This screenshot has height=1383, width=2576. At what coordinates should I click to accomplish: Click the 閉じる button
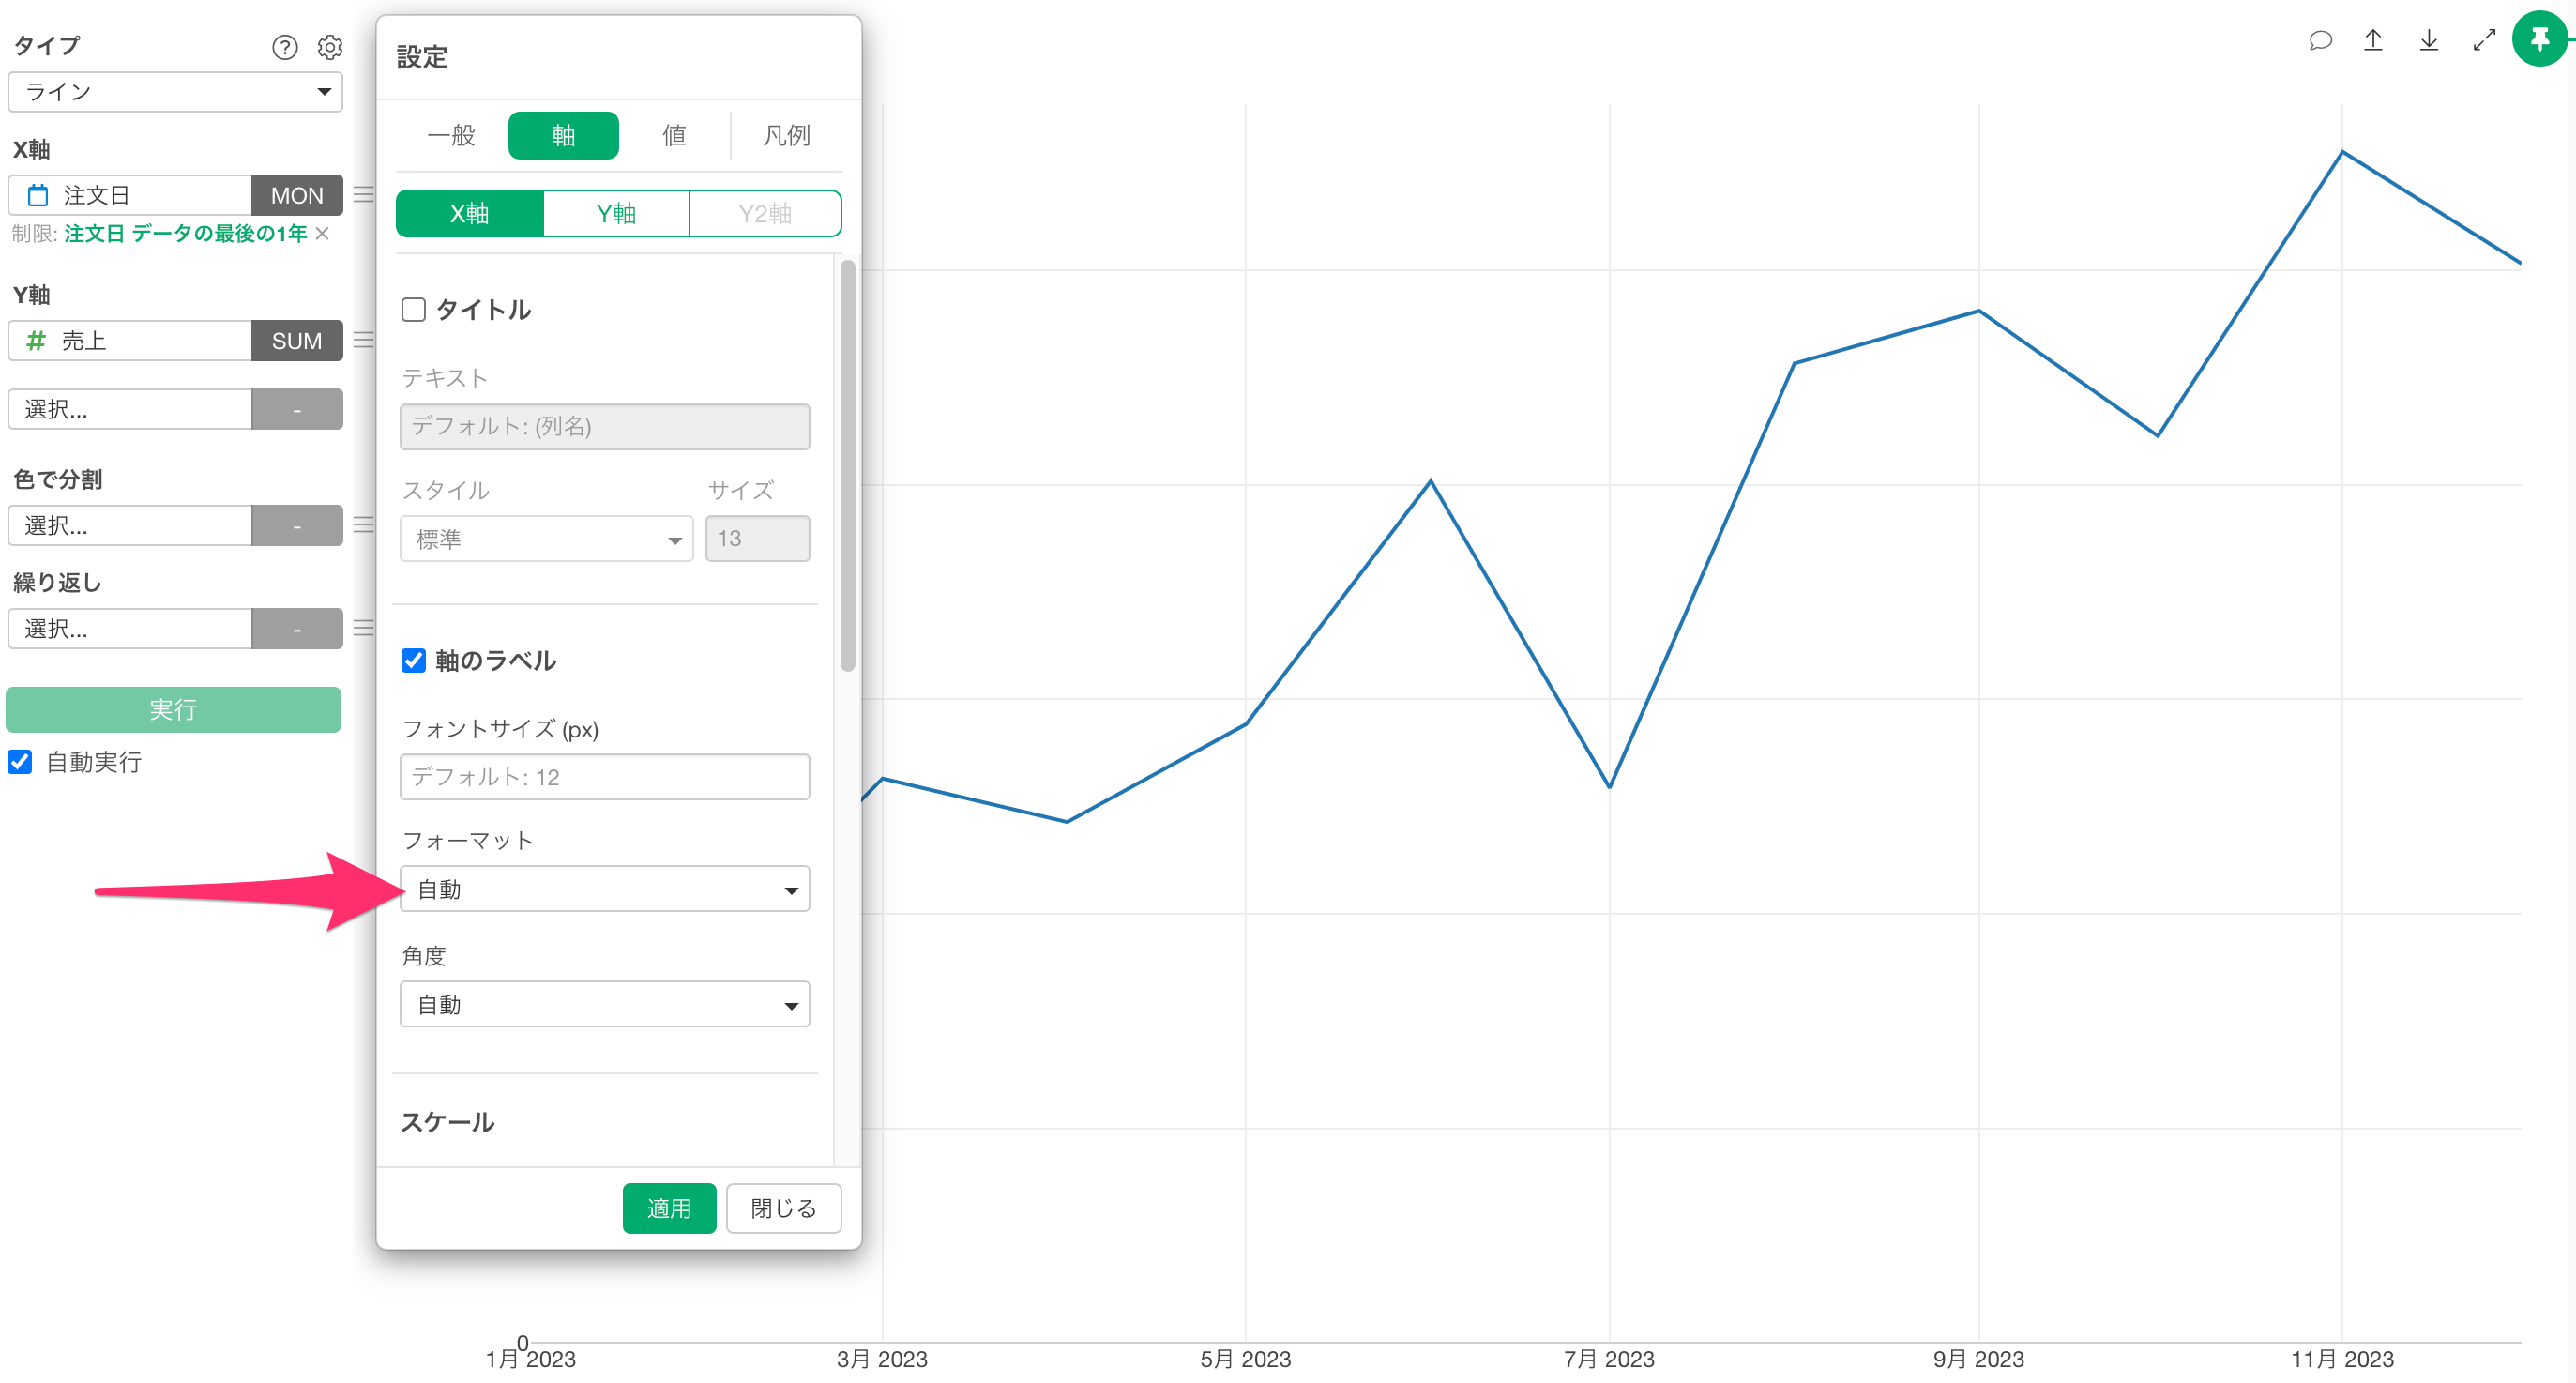pyautogui.click(x=783, y=1208)
